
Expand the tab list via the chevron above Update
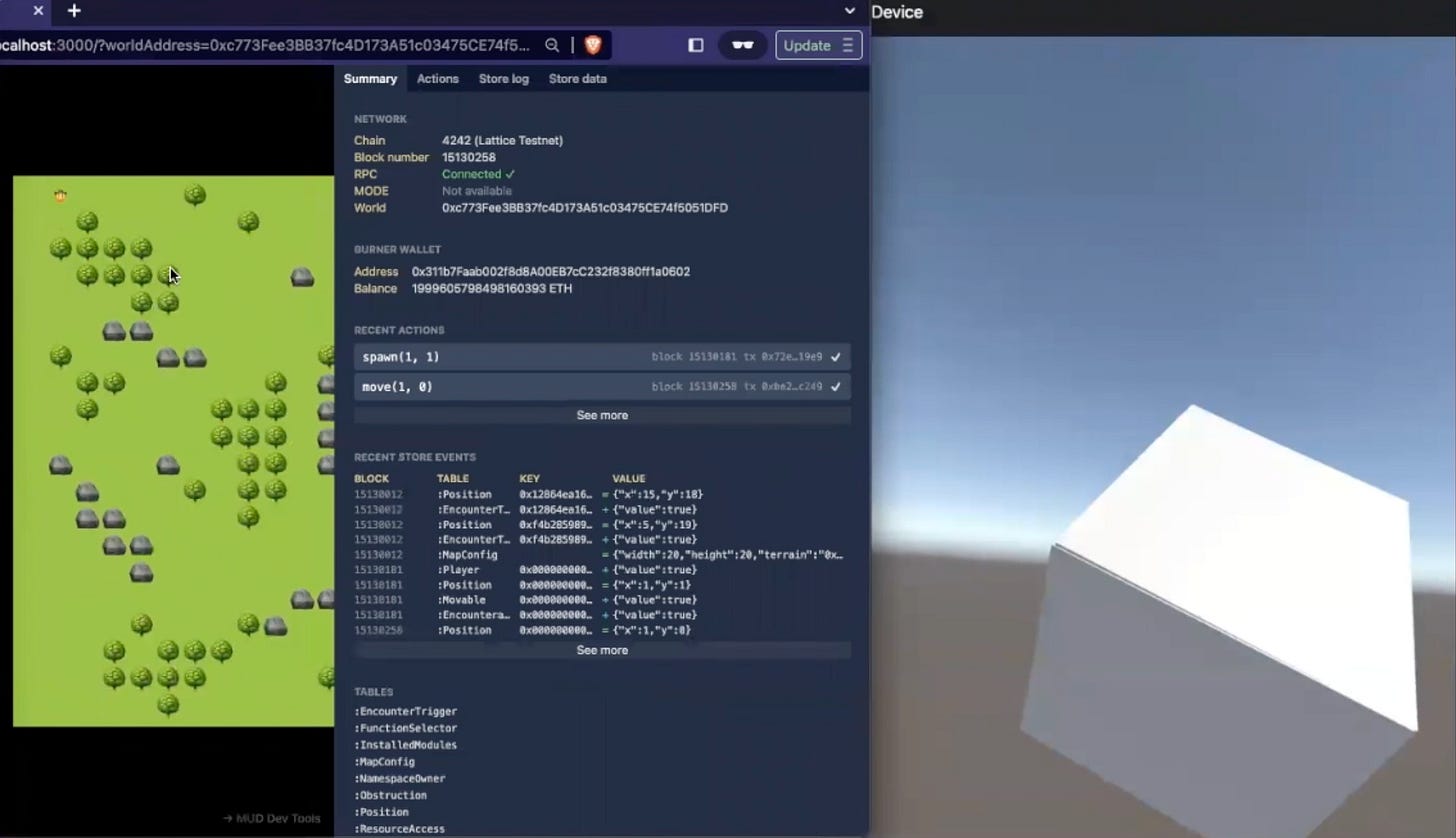[849, 11]
